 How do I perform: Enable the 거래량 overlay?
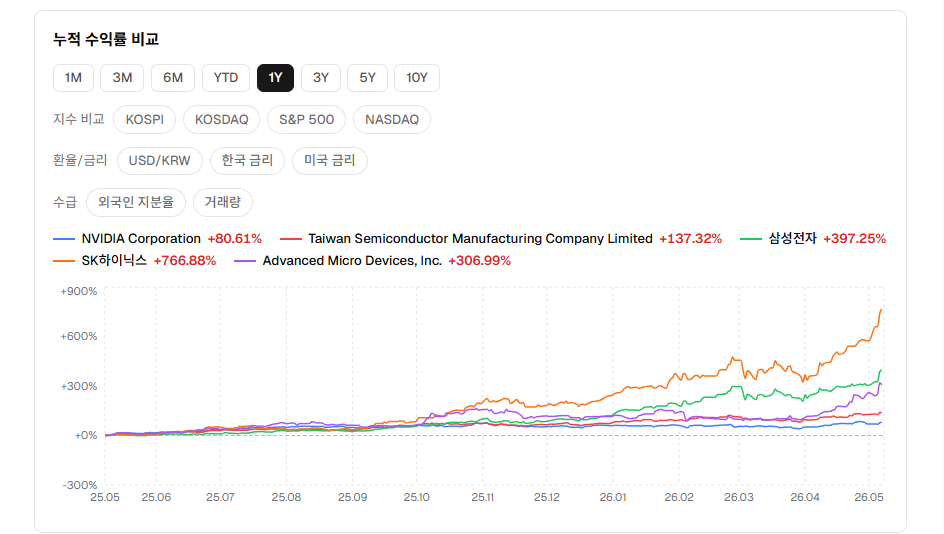pos(223,202)
